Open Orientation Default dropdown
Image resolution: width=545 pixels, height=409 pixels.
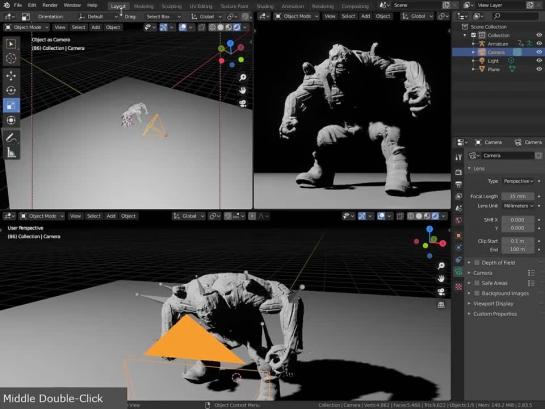(x=98, y=17)
